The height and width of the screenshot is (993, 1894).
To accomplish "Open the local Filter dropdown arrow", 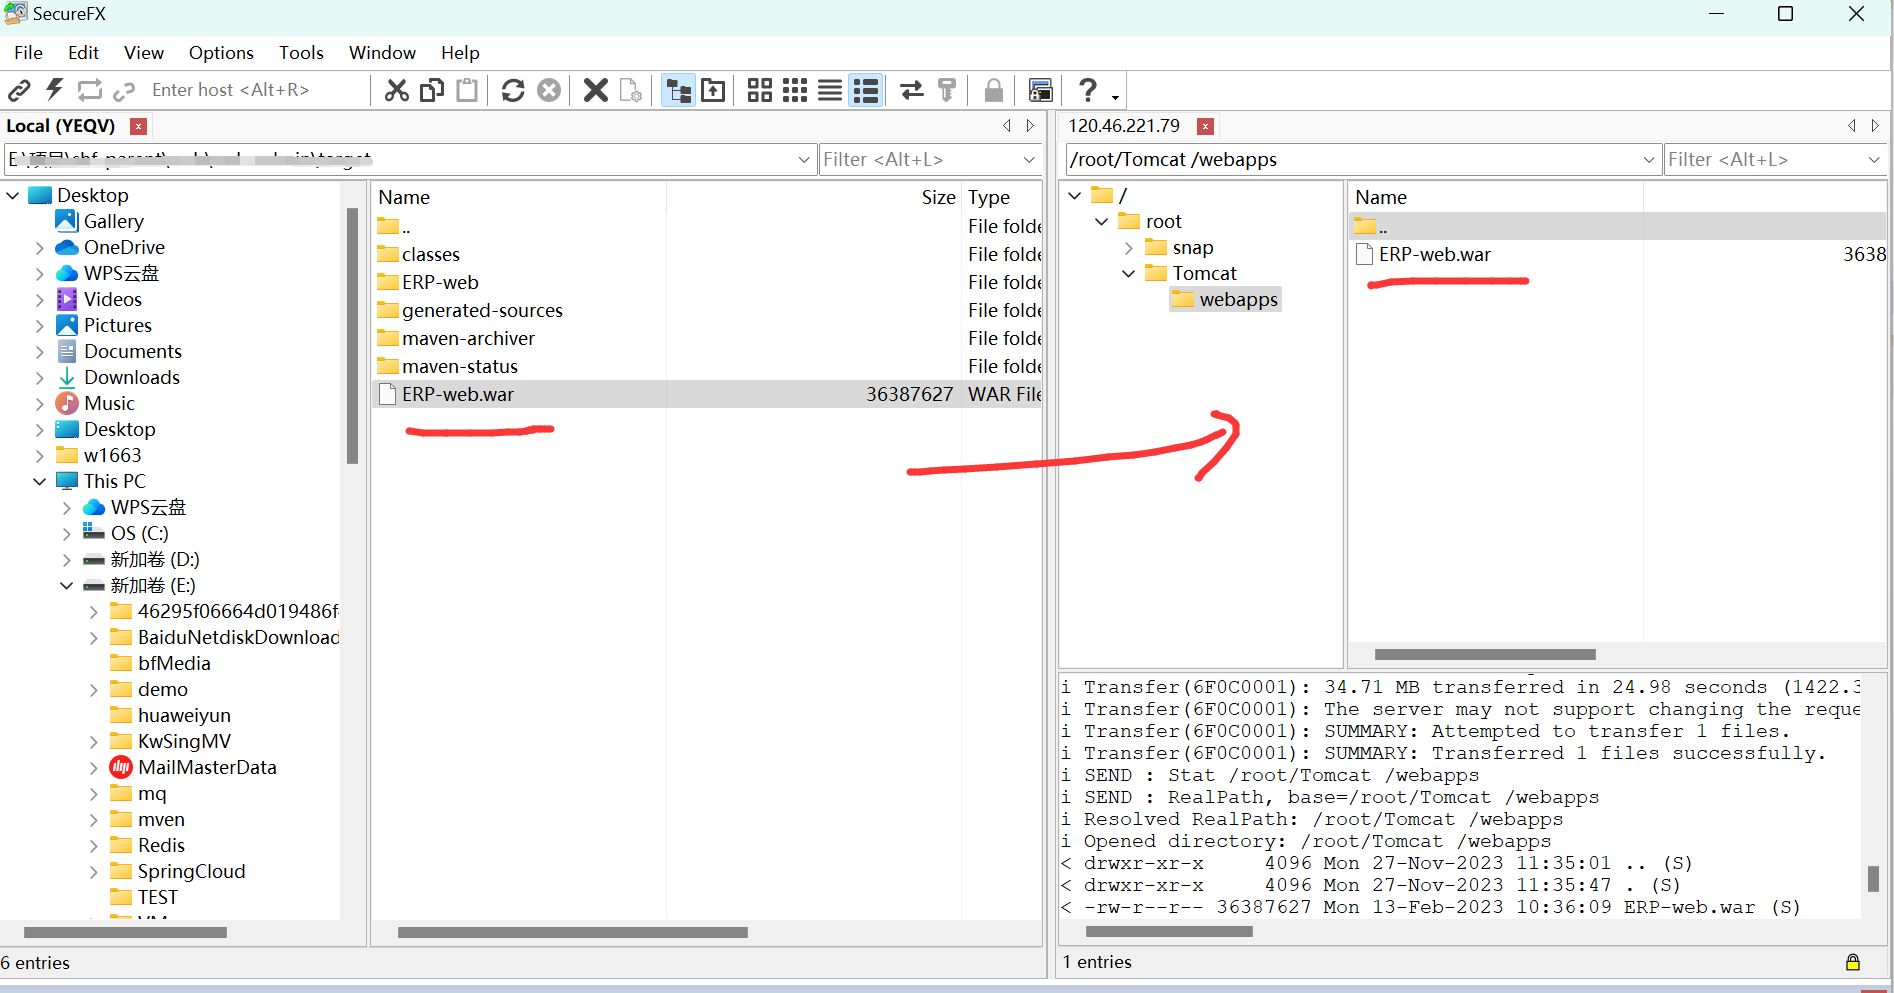I will coord(1029,160).
